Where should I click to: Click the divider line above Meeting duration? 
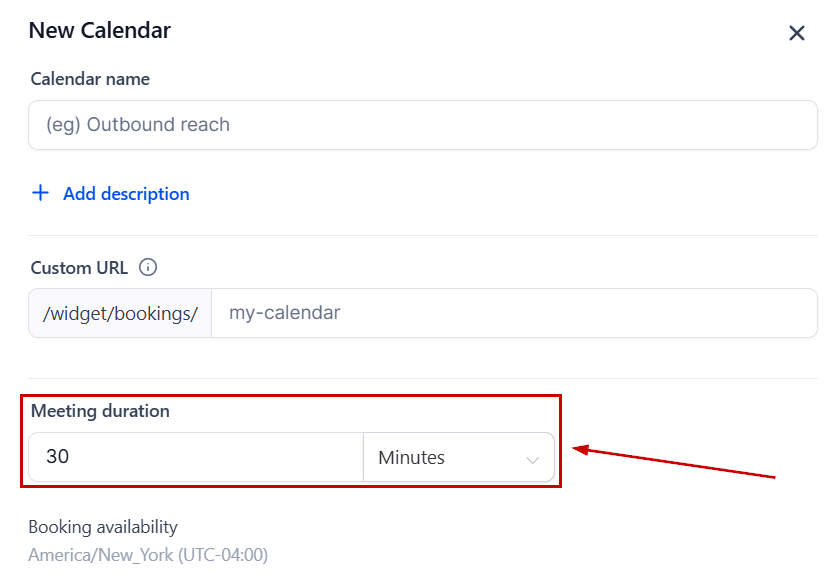pyautogui.click(x=422, y=378)
